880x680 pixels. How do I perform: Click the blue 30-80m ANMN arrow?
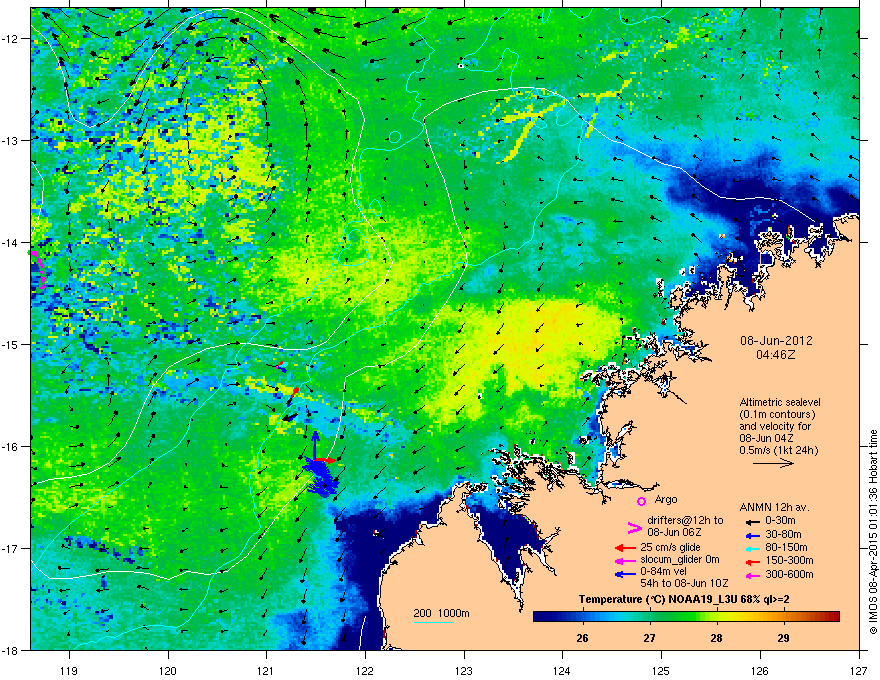(752, 535)
